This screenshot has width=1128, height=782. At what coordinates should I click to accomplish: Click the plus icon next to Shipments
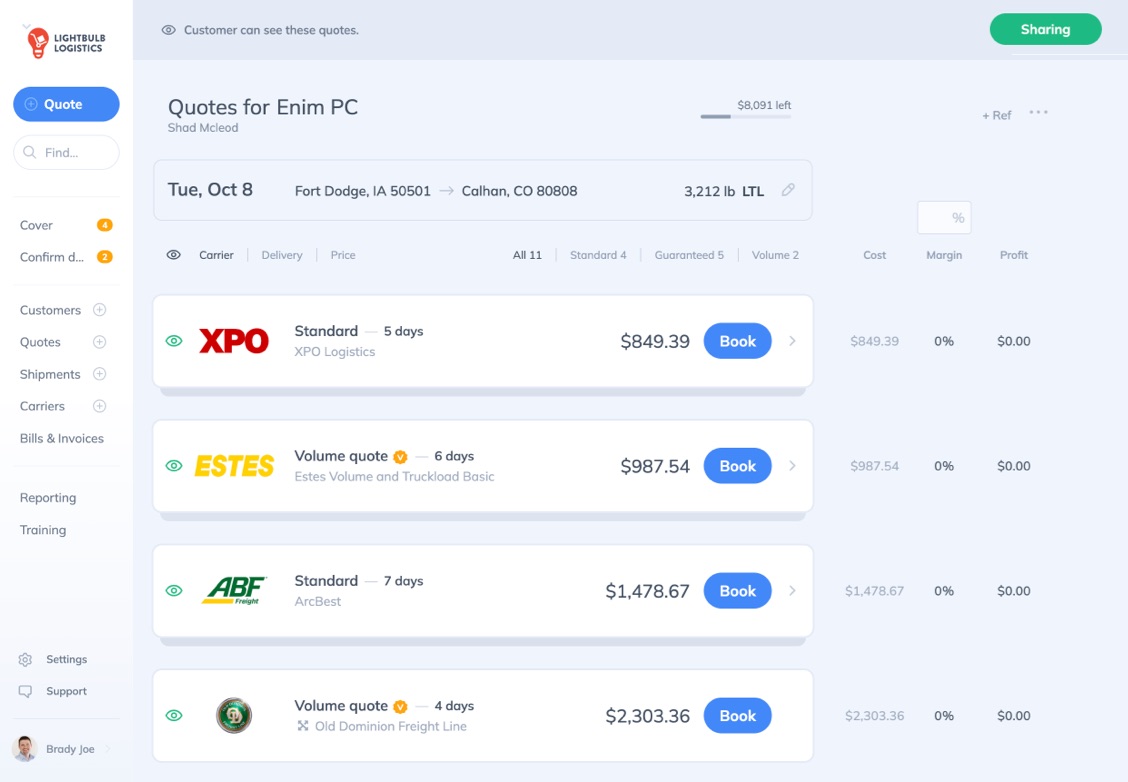click(x=99, y=374)
